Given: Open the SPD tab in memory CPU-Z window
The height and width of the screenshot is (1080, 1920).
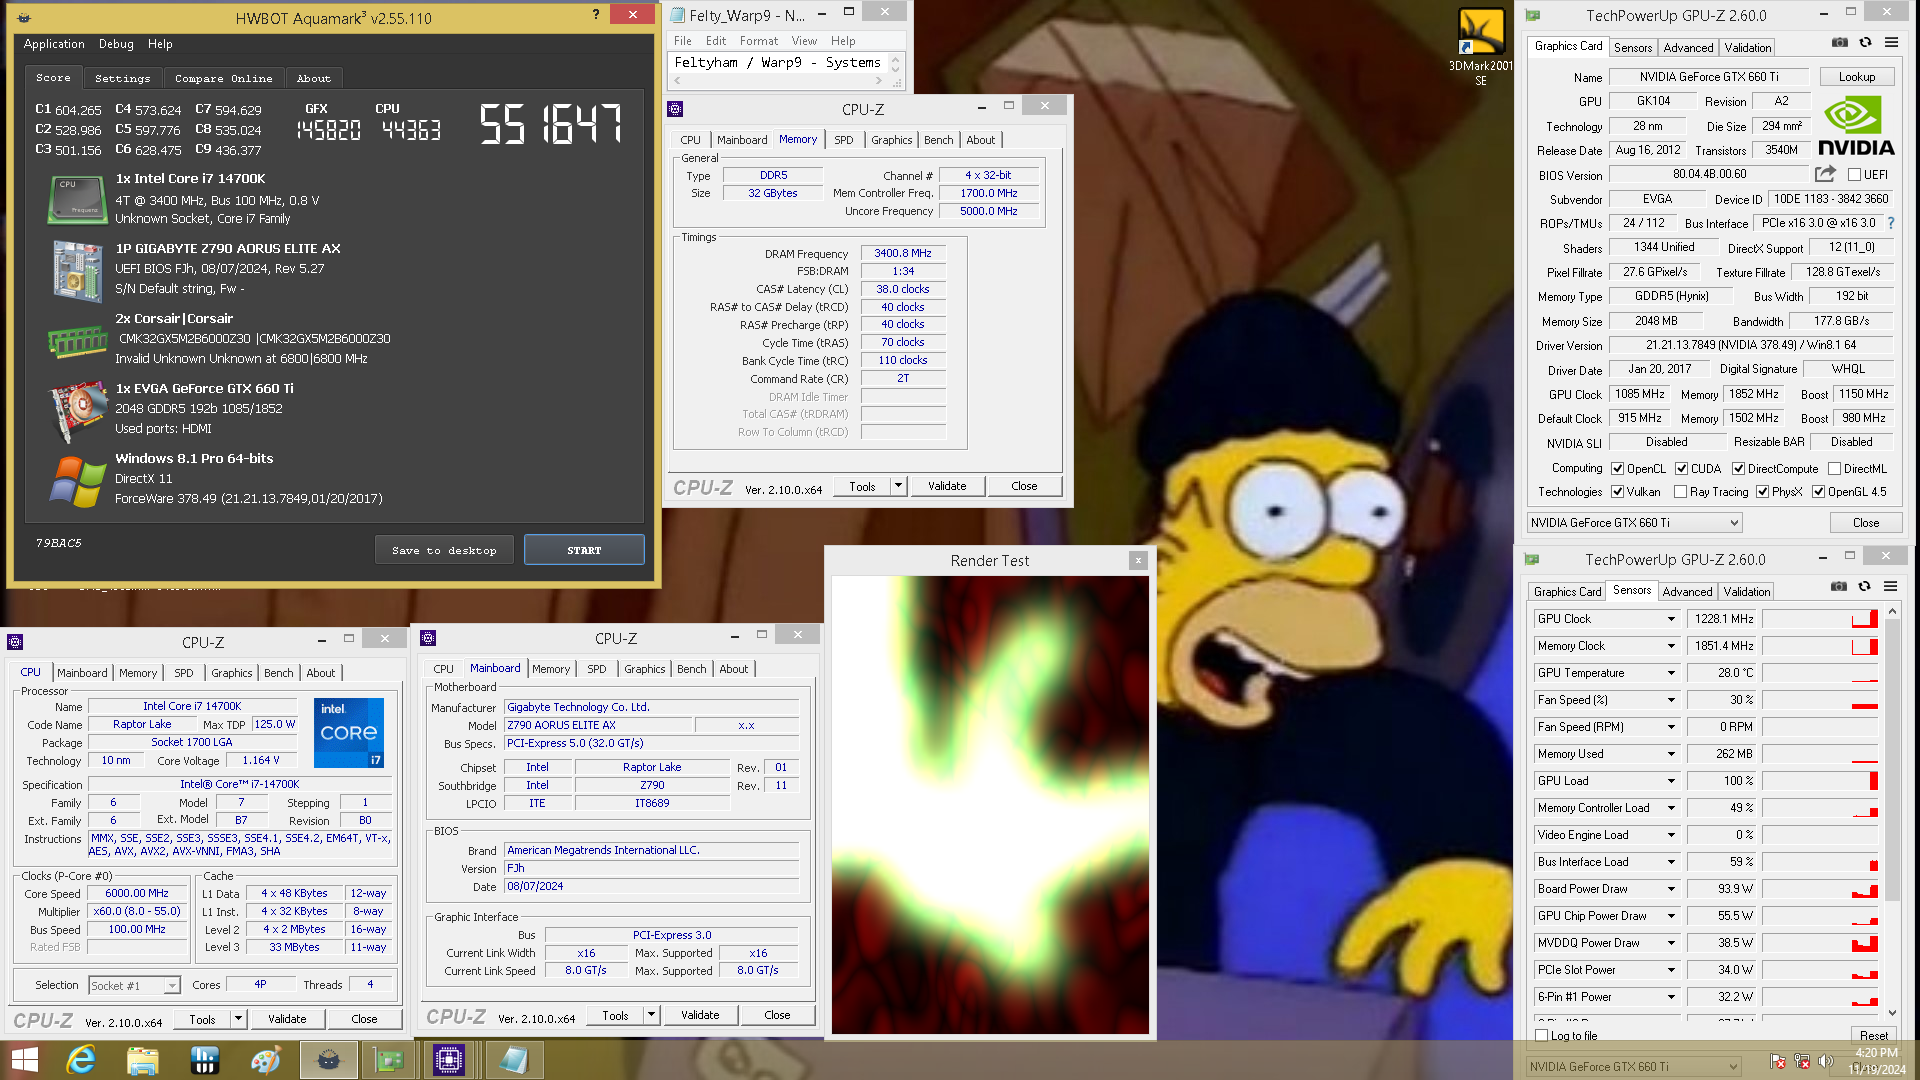Looking at the screenshot, I should 844,140.
